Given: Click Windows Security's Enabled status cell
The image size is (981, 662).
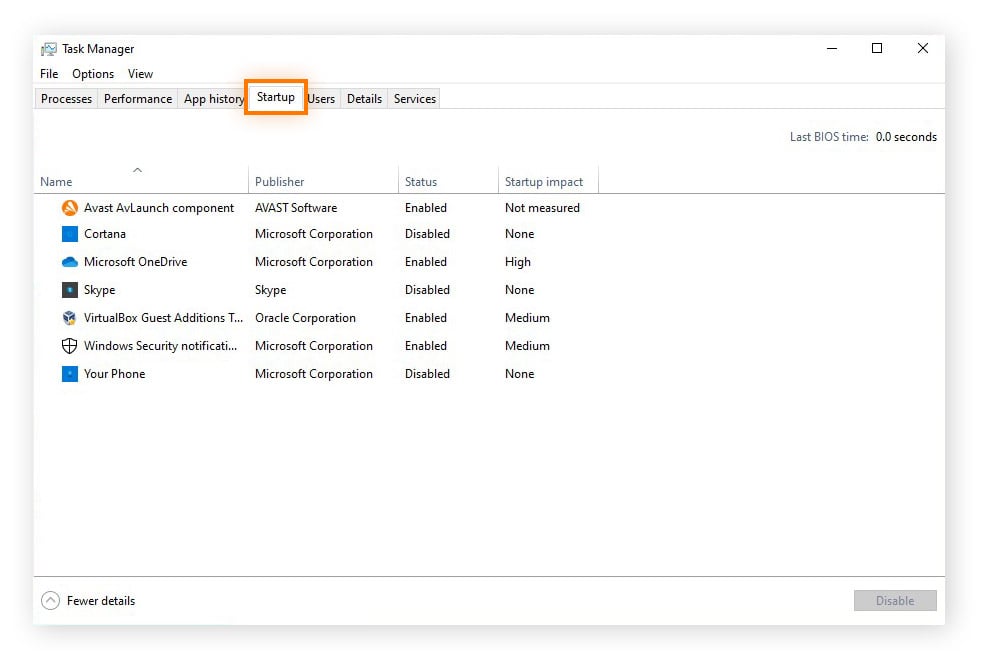Looking at the screenshot, I should tap(425, 345).
